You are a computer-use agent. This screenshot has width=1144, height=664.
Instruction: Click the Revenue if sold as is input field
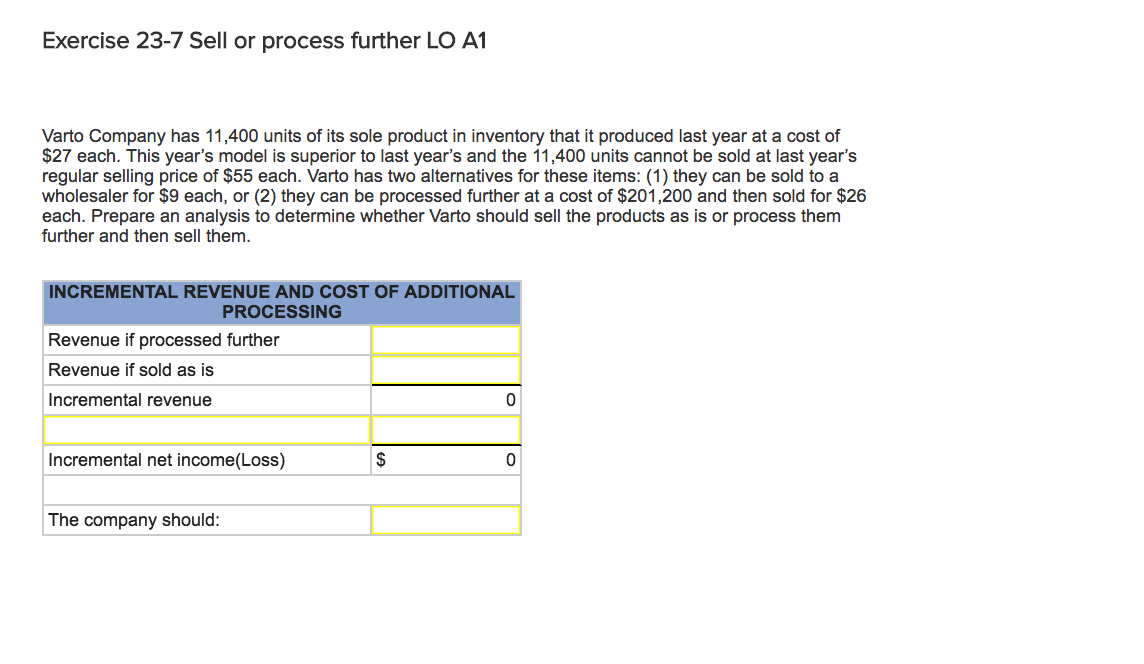(x=445, y=370)
